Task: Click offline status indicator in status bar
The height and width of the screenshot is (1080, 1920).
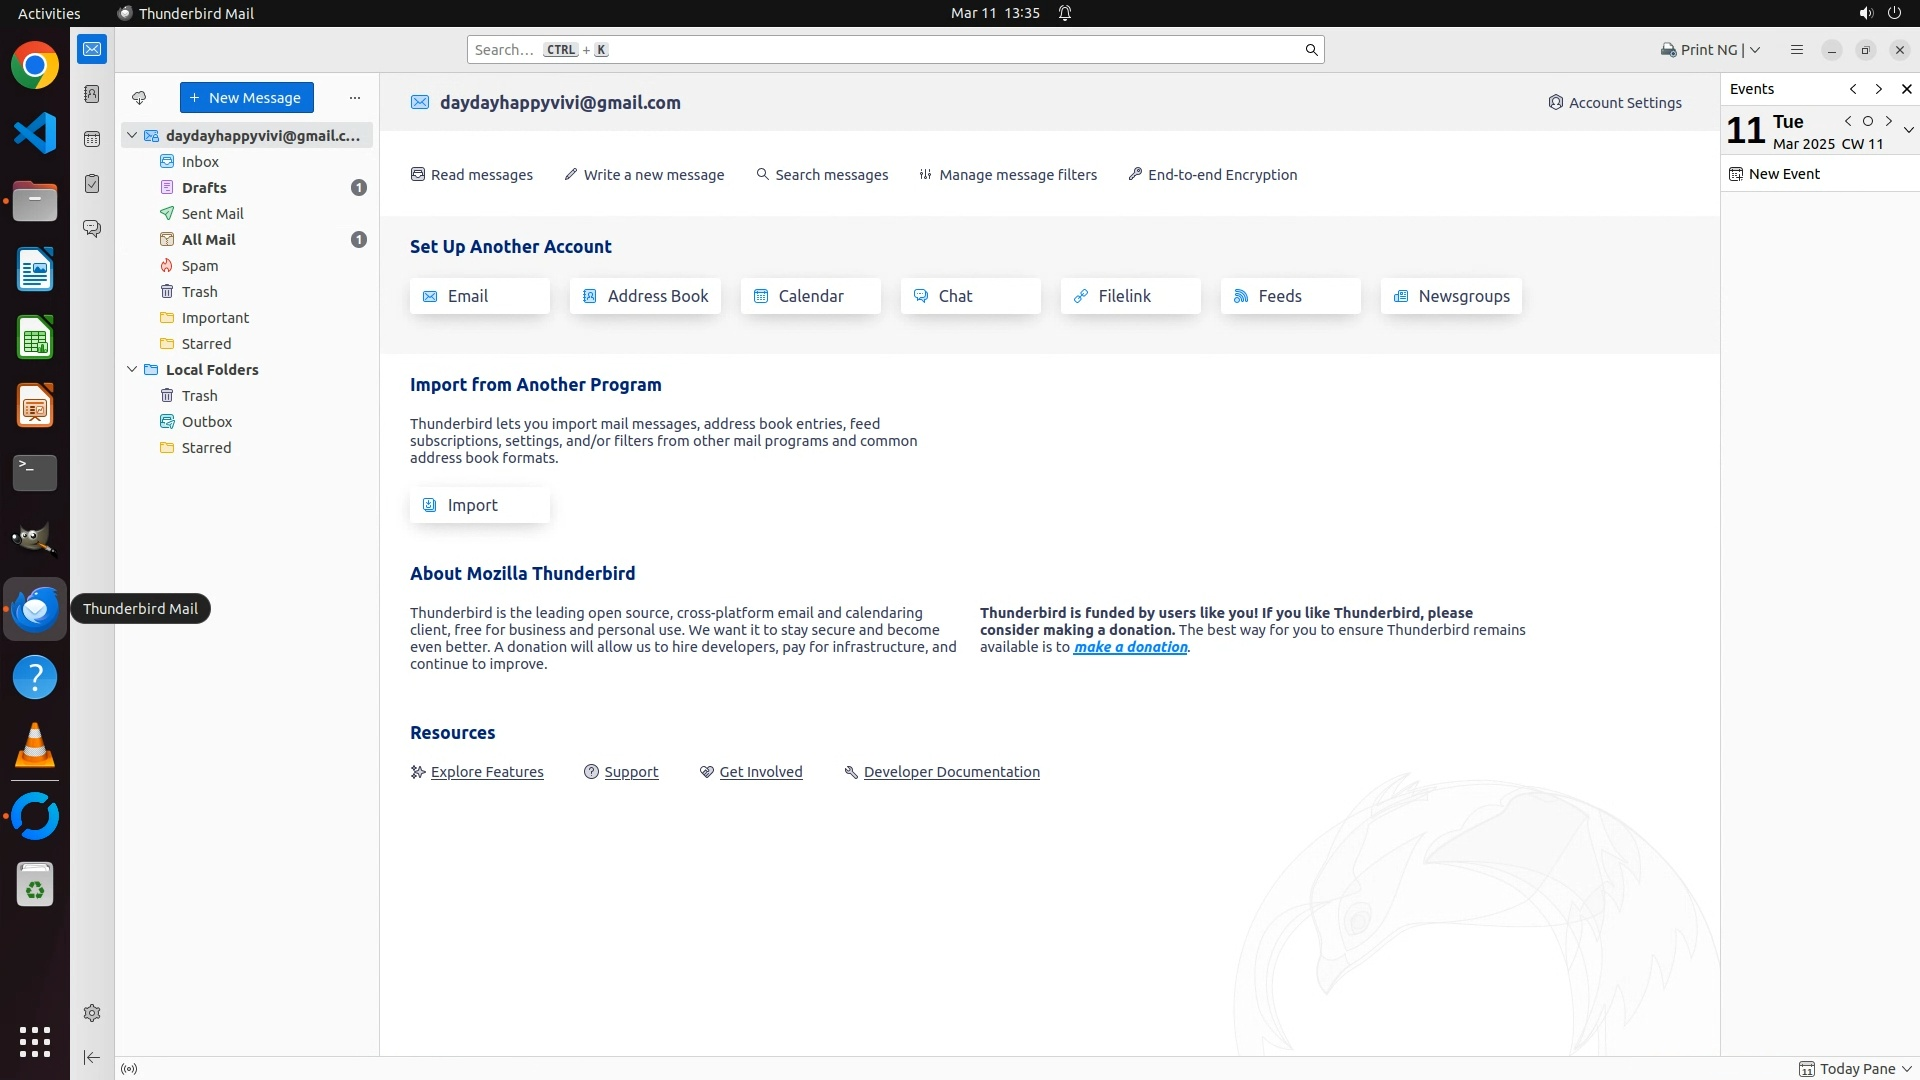Action: (x=129, y=1069)
